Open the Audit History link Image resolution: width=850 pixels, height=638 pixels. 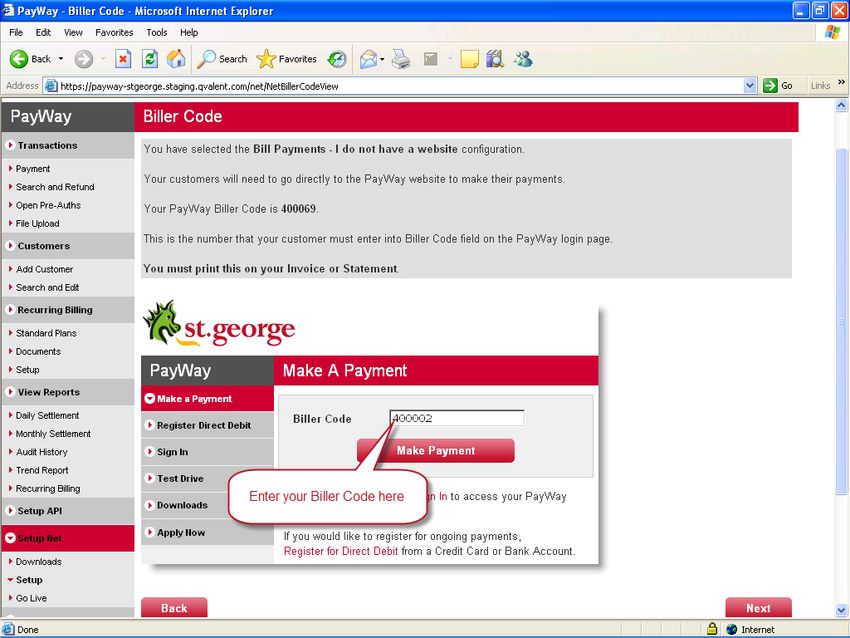41,452
